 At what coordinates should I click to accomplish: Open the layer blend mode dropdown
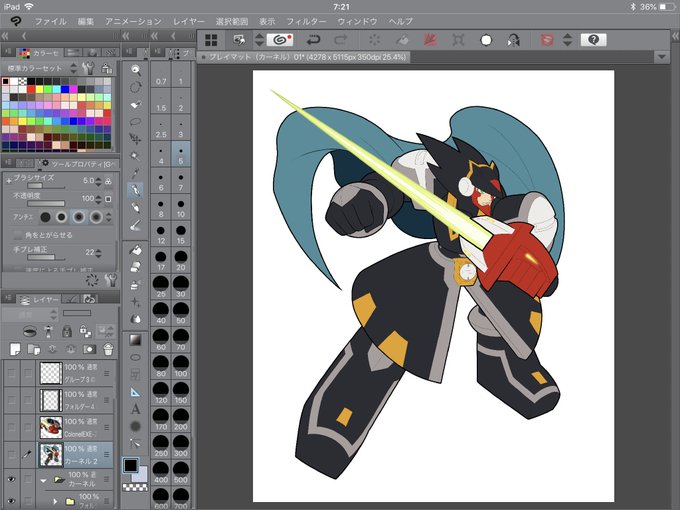29,314
